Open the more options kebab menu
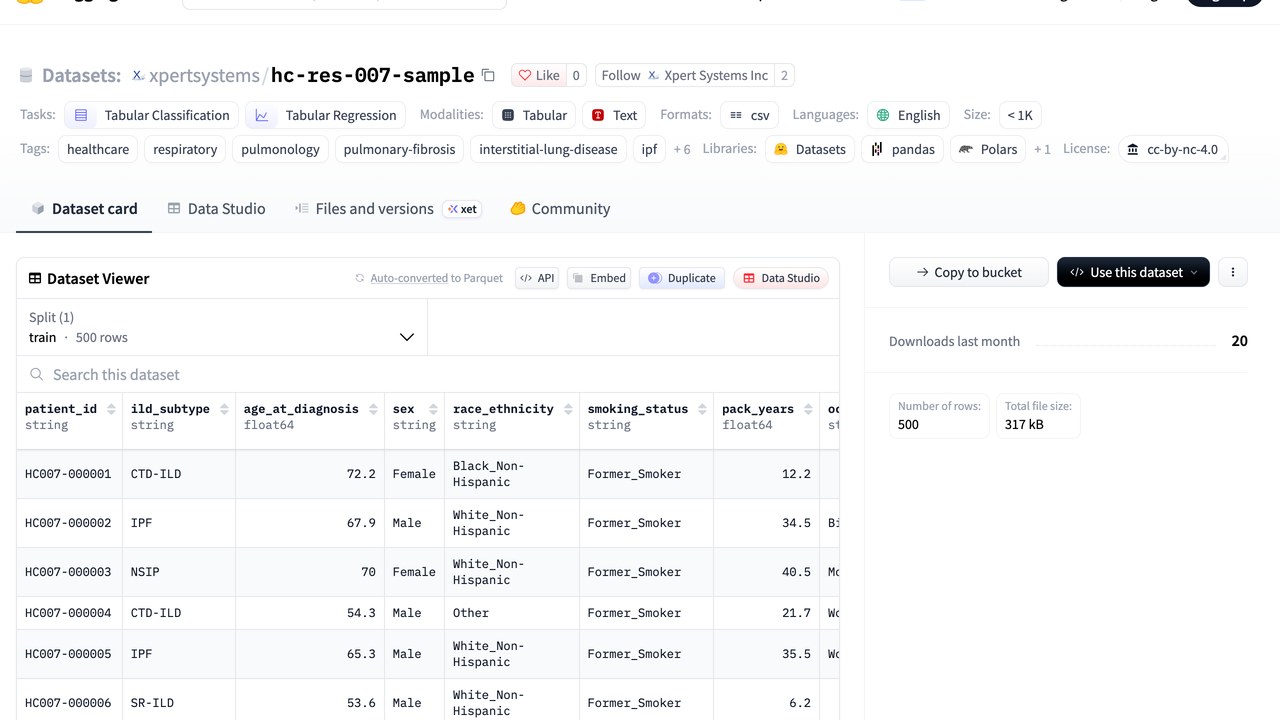Viewport: 1280px width, 720px height. [x=1233, y=272]
